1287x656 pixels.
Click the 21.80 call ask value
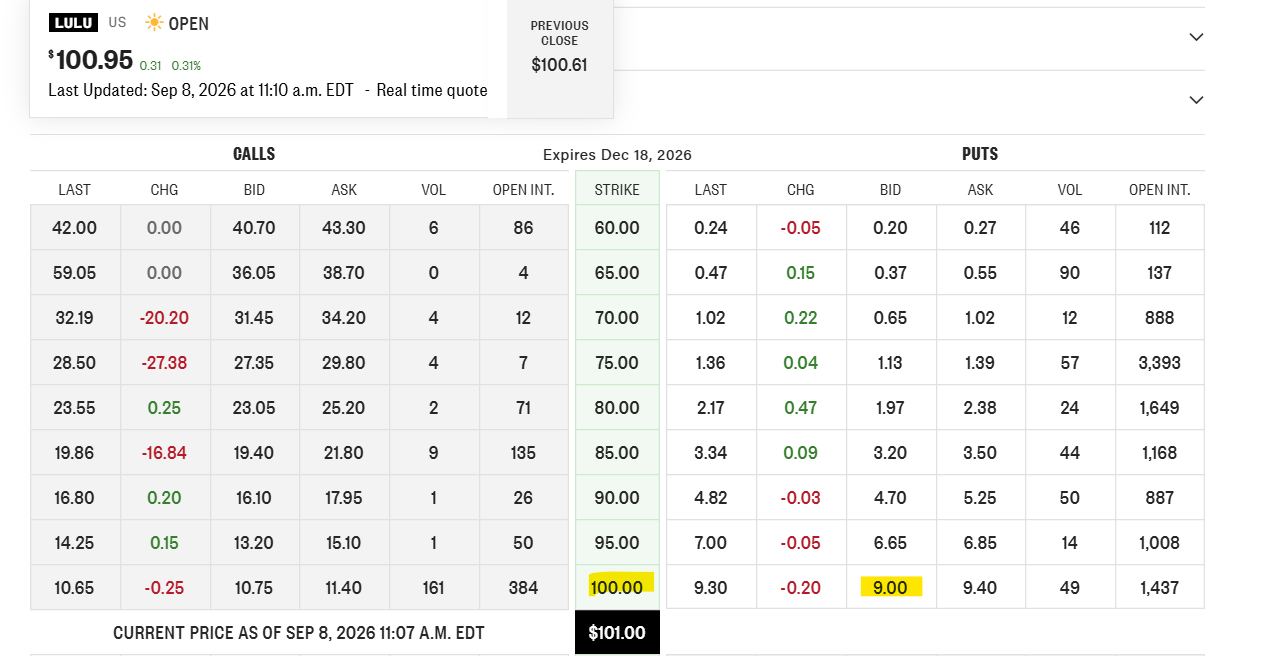(343, 453)
